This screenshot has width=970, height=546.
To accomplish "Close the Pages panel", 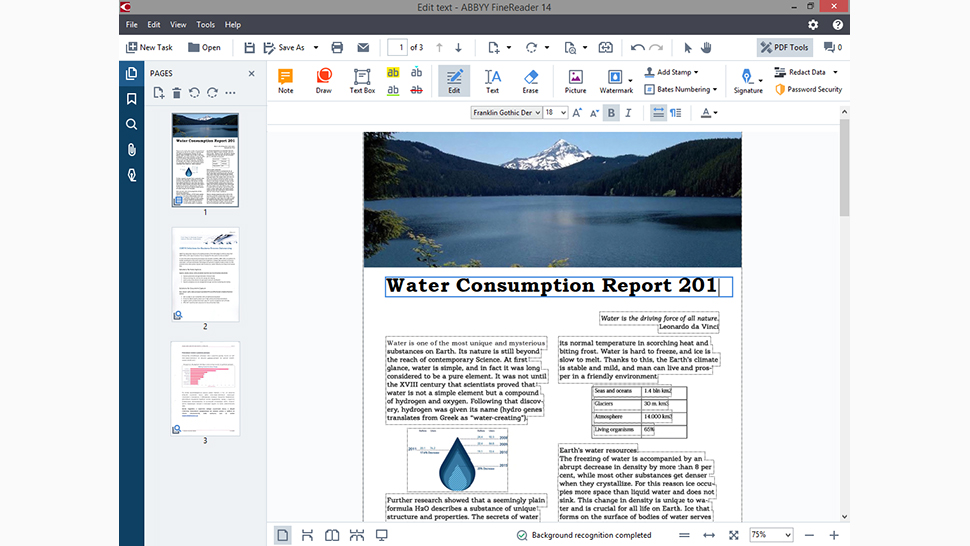I will pyautogui.click(x=251, y=74).
